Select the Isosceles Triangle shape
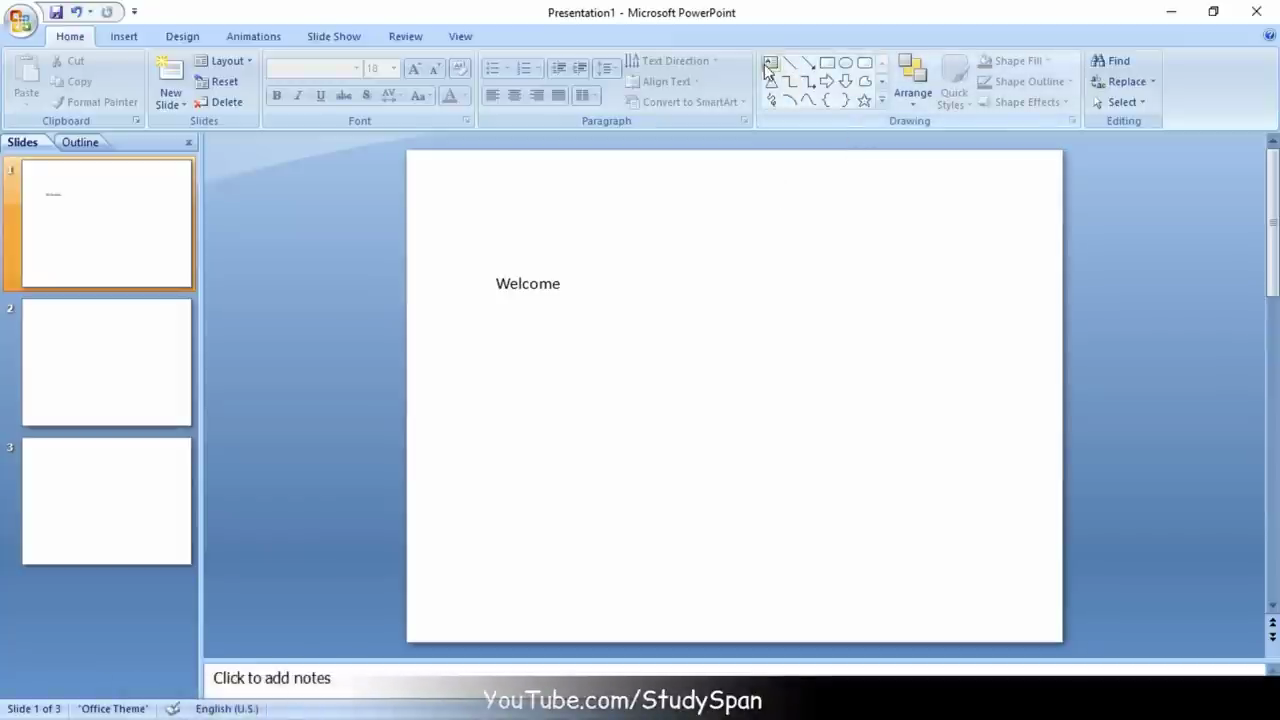The width and height of the screenshot is (1280, 720). pyautogui.click(x=771, y=82)
